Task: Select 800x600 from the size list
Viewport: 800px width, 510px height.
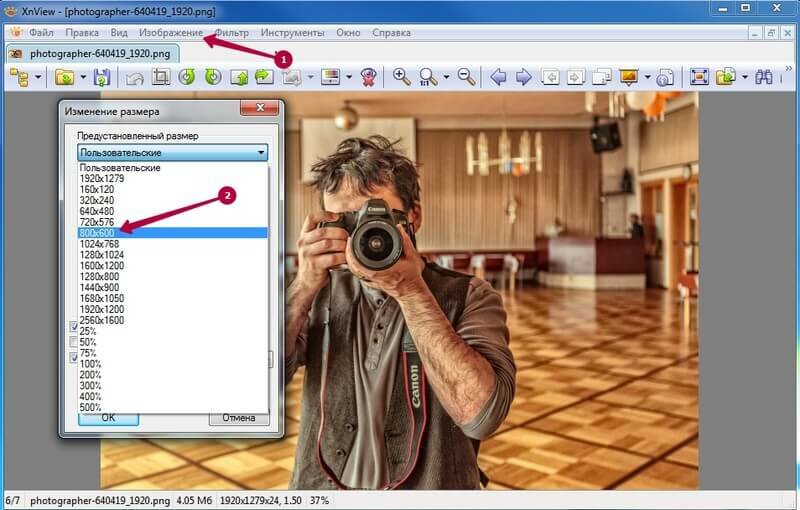Action: pyautogui.click(x=98, y=232)
